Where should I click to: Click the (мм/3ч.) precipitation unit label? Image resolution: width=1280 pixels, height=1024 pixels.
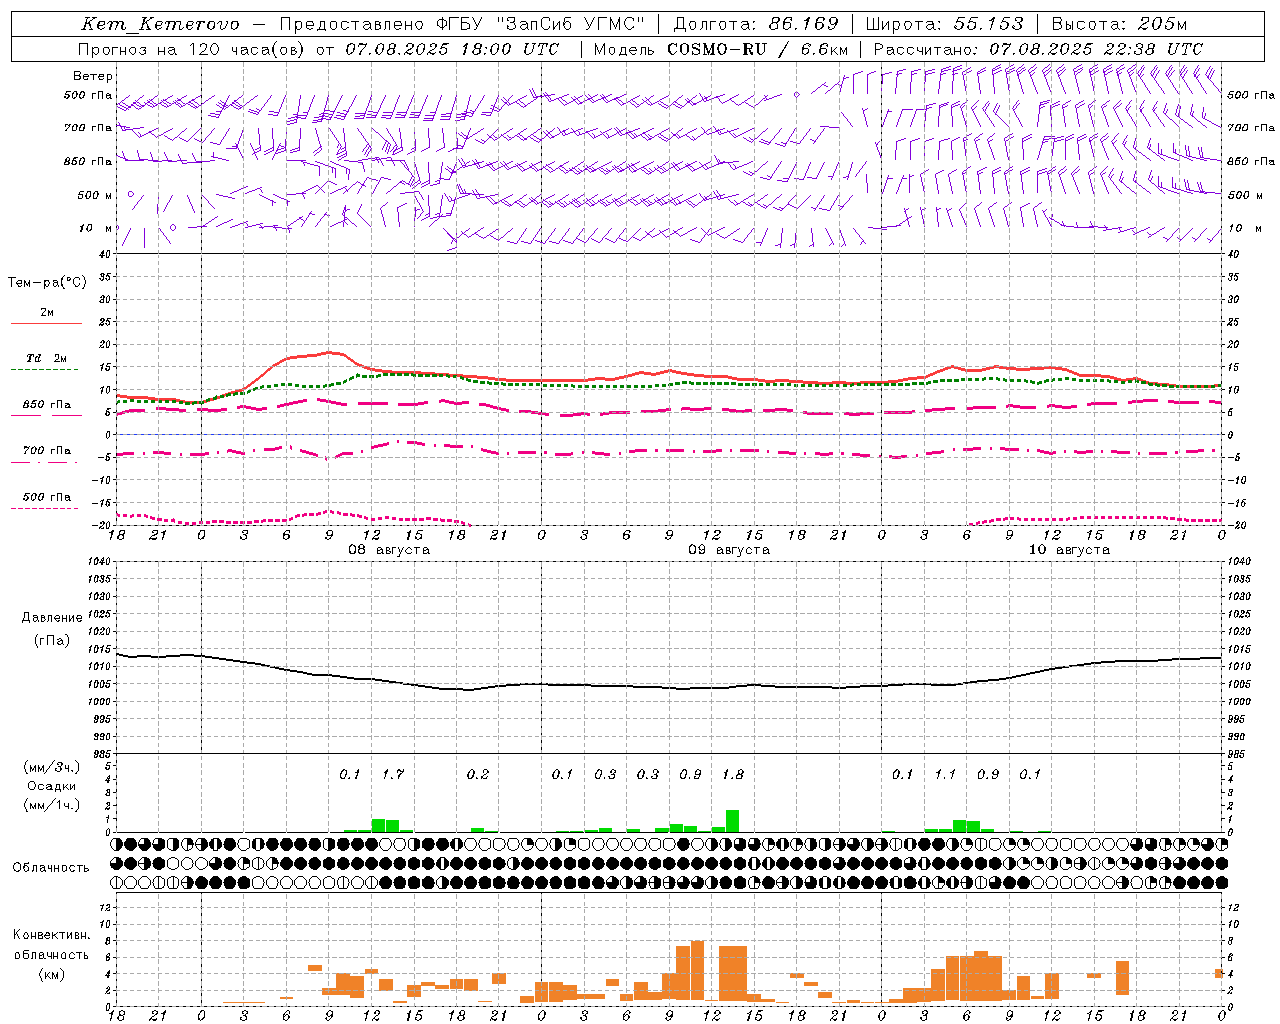51,767
